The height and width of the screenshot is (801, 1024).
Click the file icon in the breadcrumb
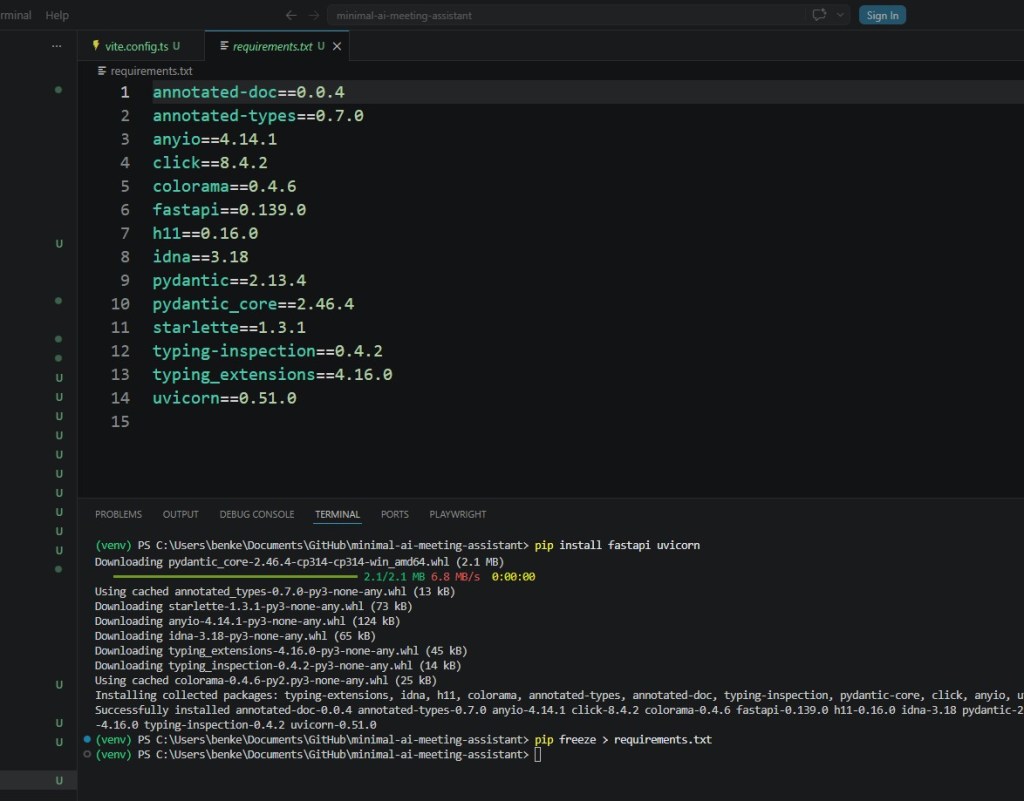point(102,71)
